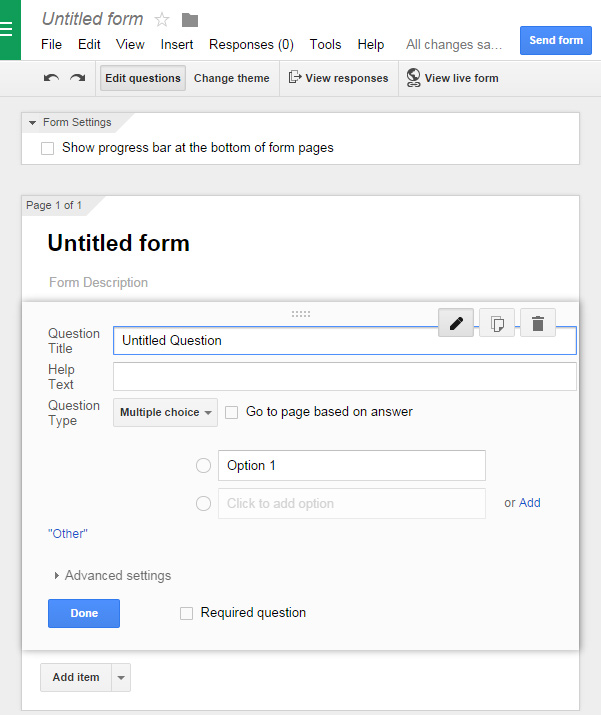Open the Multiple choice question type dropdown
Screen dimensions: 601x715
(x=165, y=412)
